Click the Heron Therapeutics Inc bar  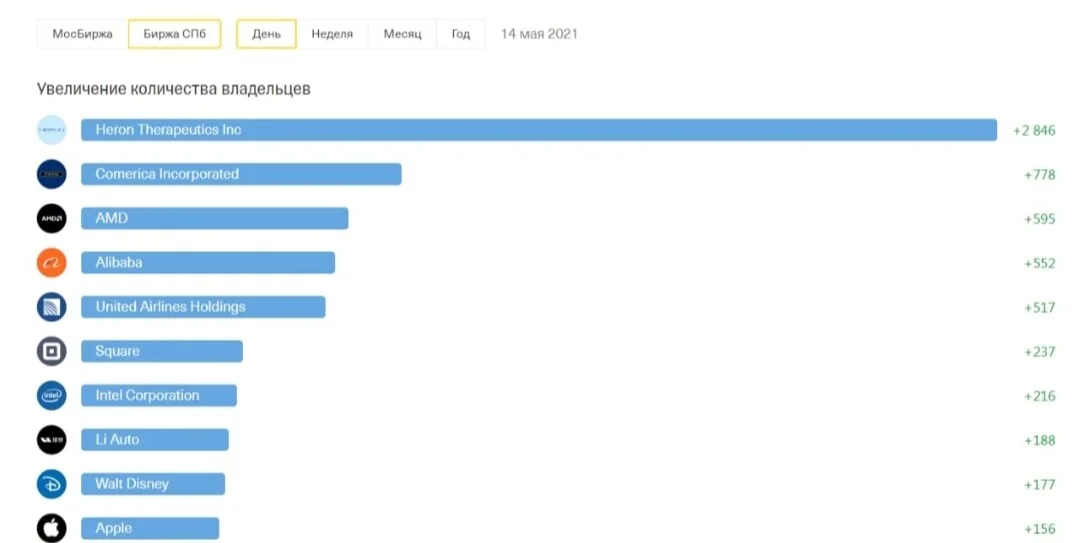click(x=539, y=130)
